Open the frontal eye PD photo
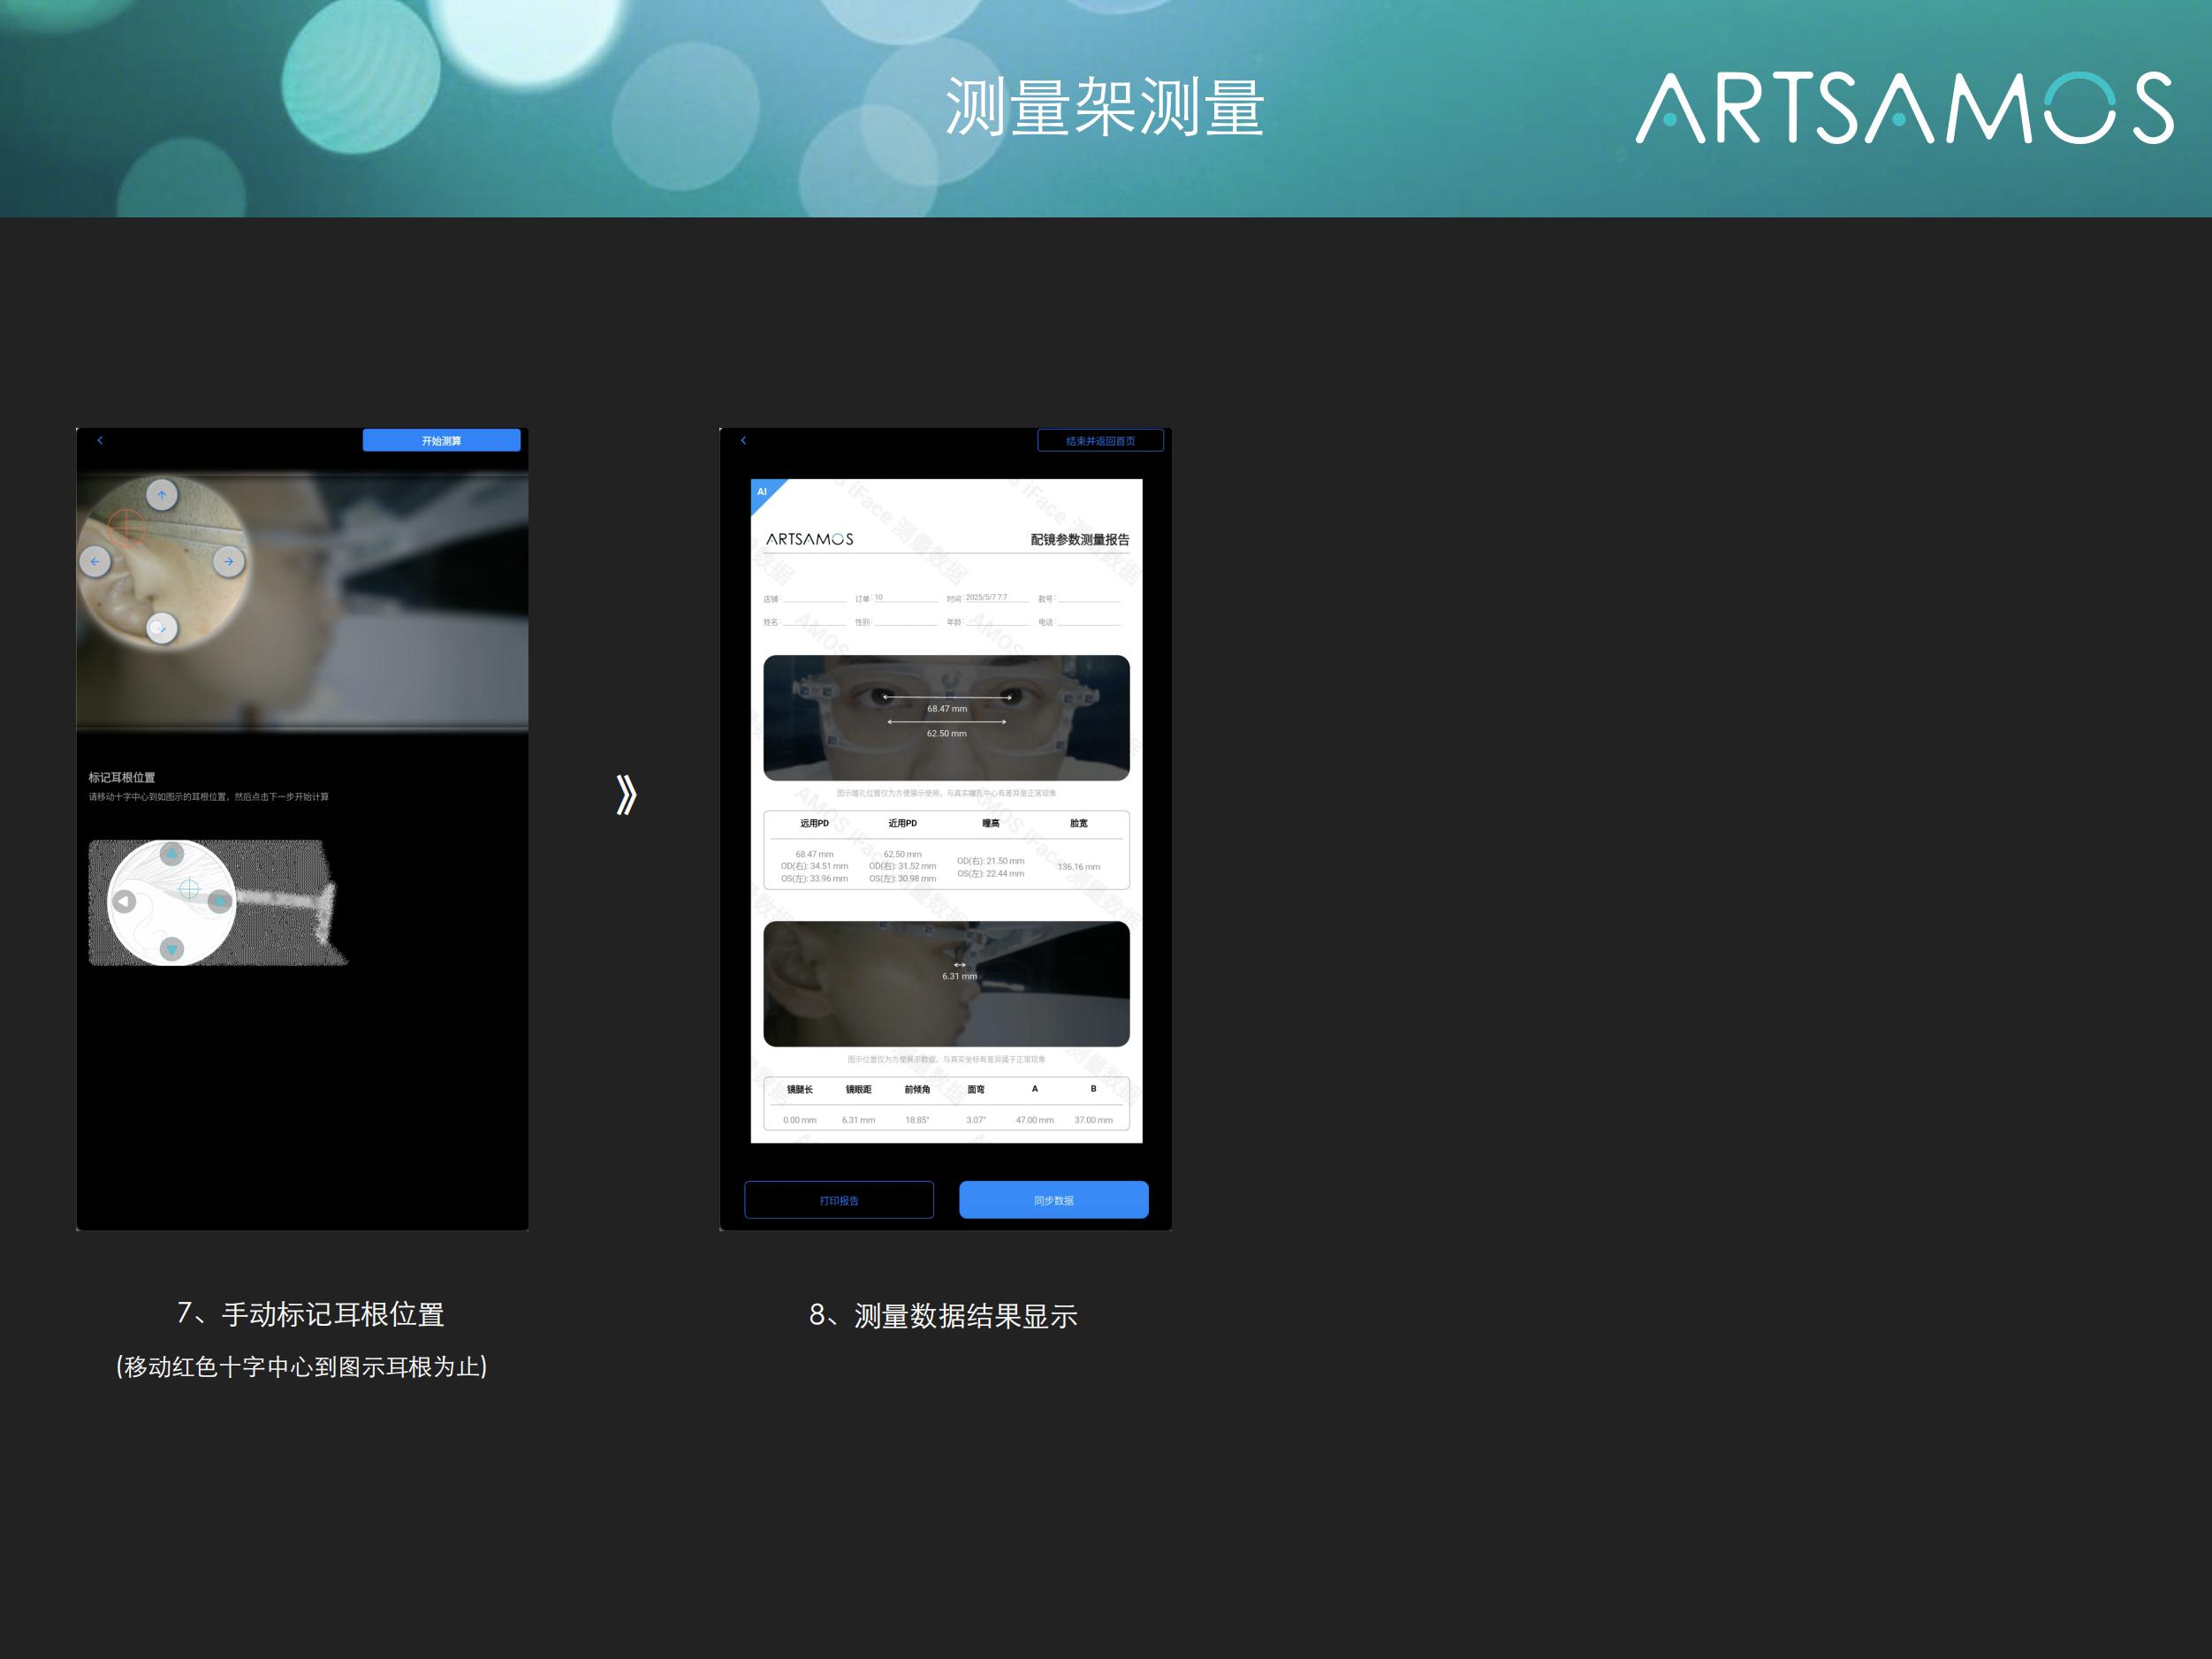The height and width of the screenshot is (1659, 2212). pyautogui.click(x=946, y=717)
